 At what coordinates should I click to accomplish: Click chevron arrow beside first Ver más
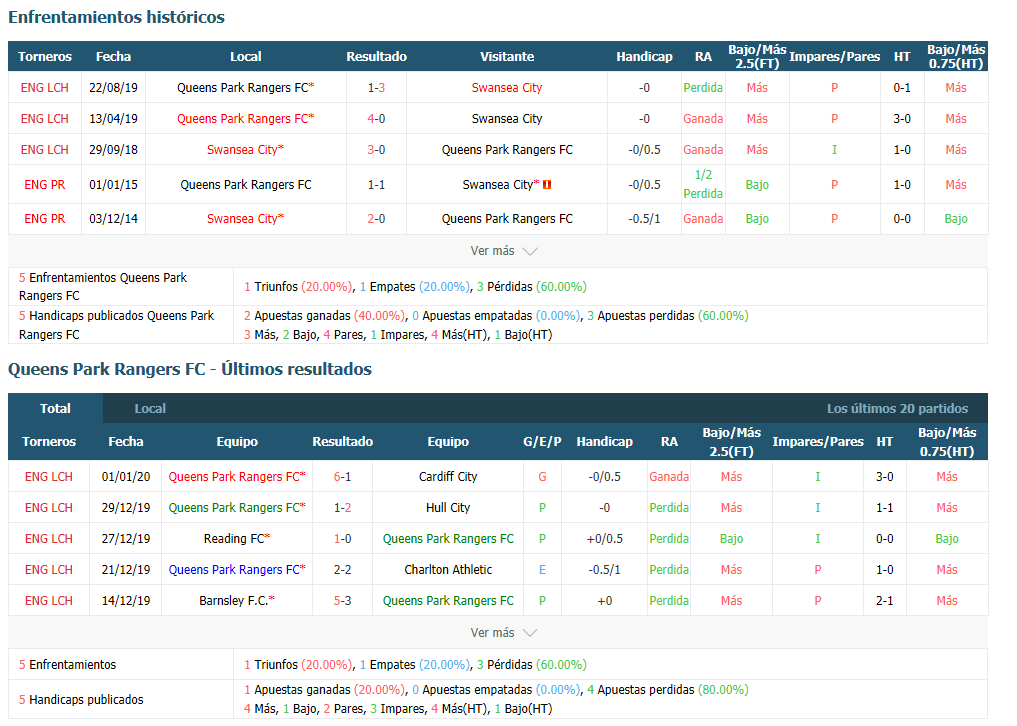tap(530, 252)
